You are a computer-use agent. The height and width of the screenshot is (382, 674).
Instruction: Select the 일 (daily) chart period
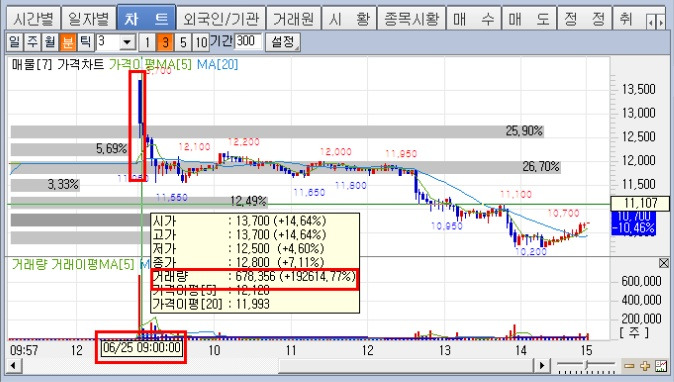tap(14, 42)
